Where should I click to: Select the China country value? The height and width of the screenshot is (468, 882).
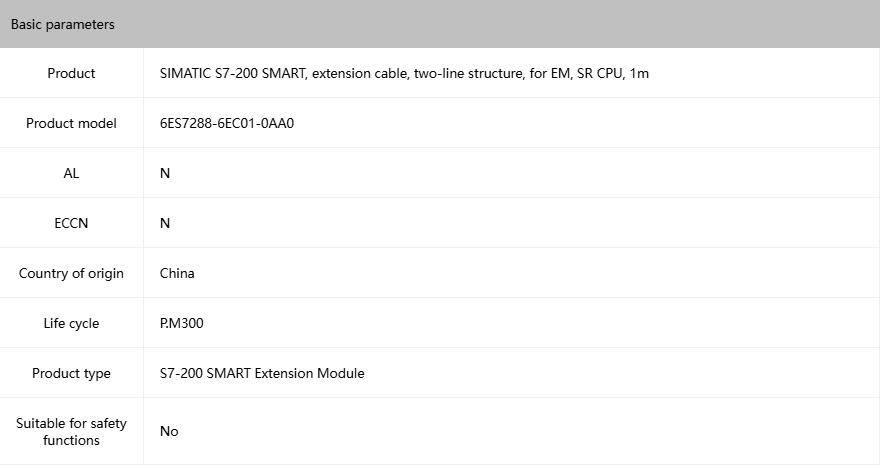coord(177,273)
